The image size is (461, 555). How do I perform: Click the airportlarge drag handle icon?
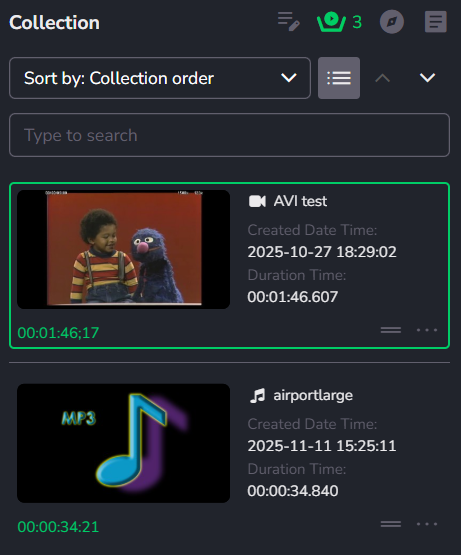(x=391, y=524)
